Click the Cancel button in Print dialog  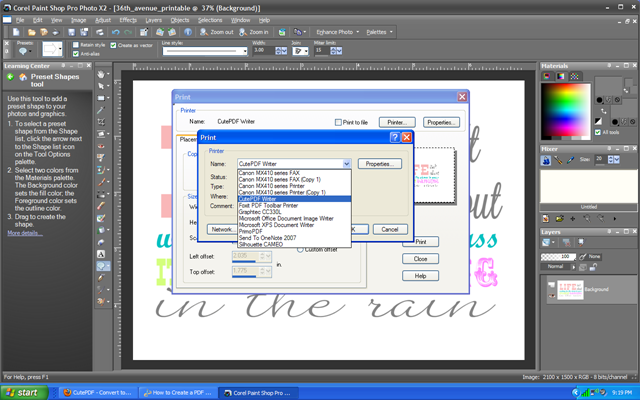(x=390, y=229)
